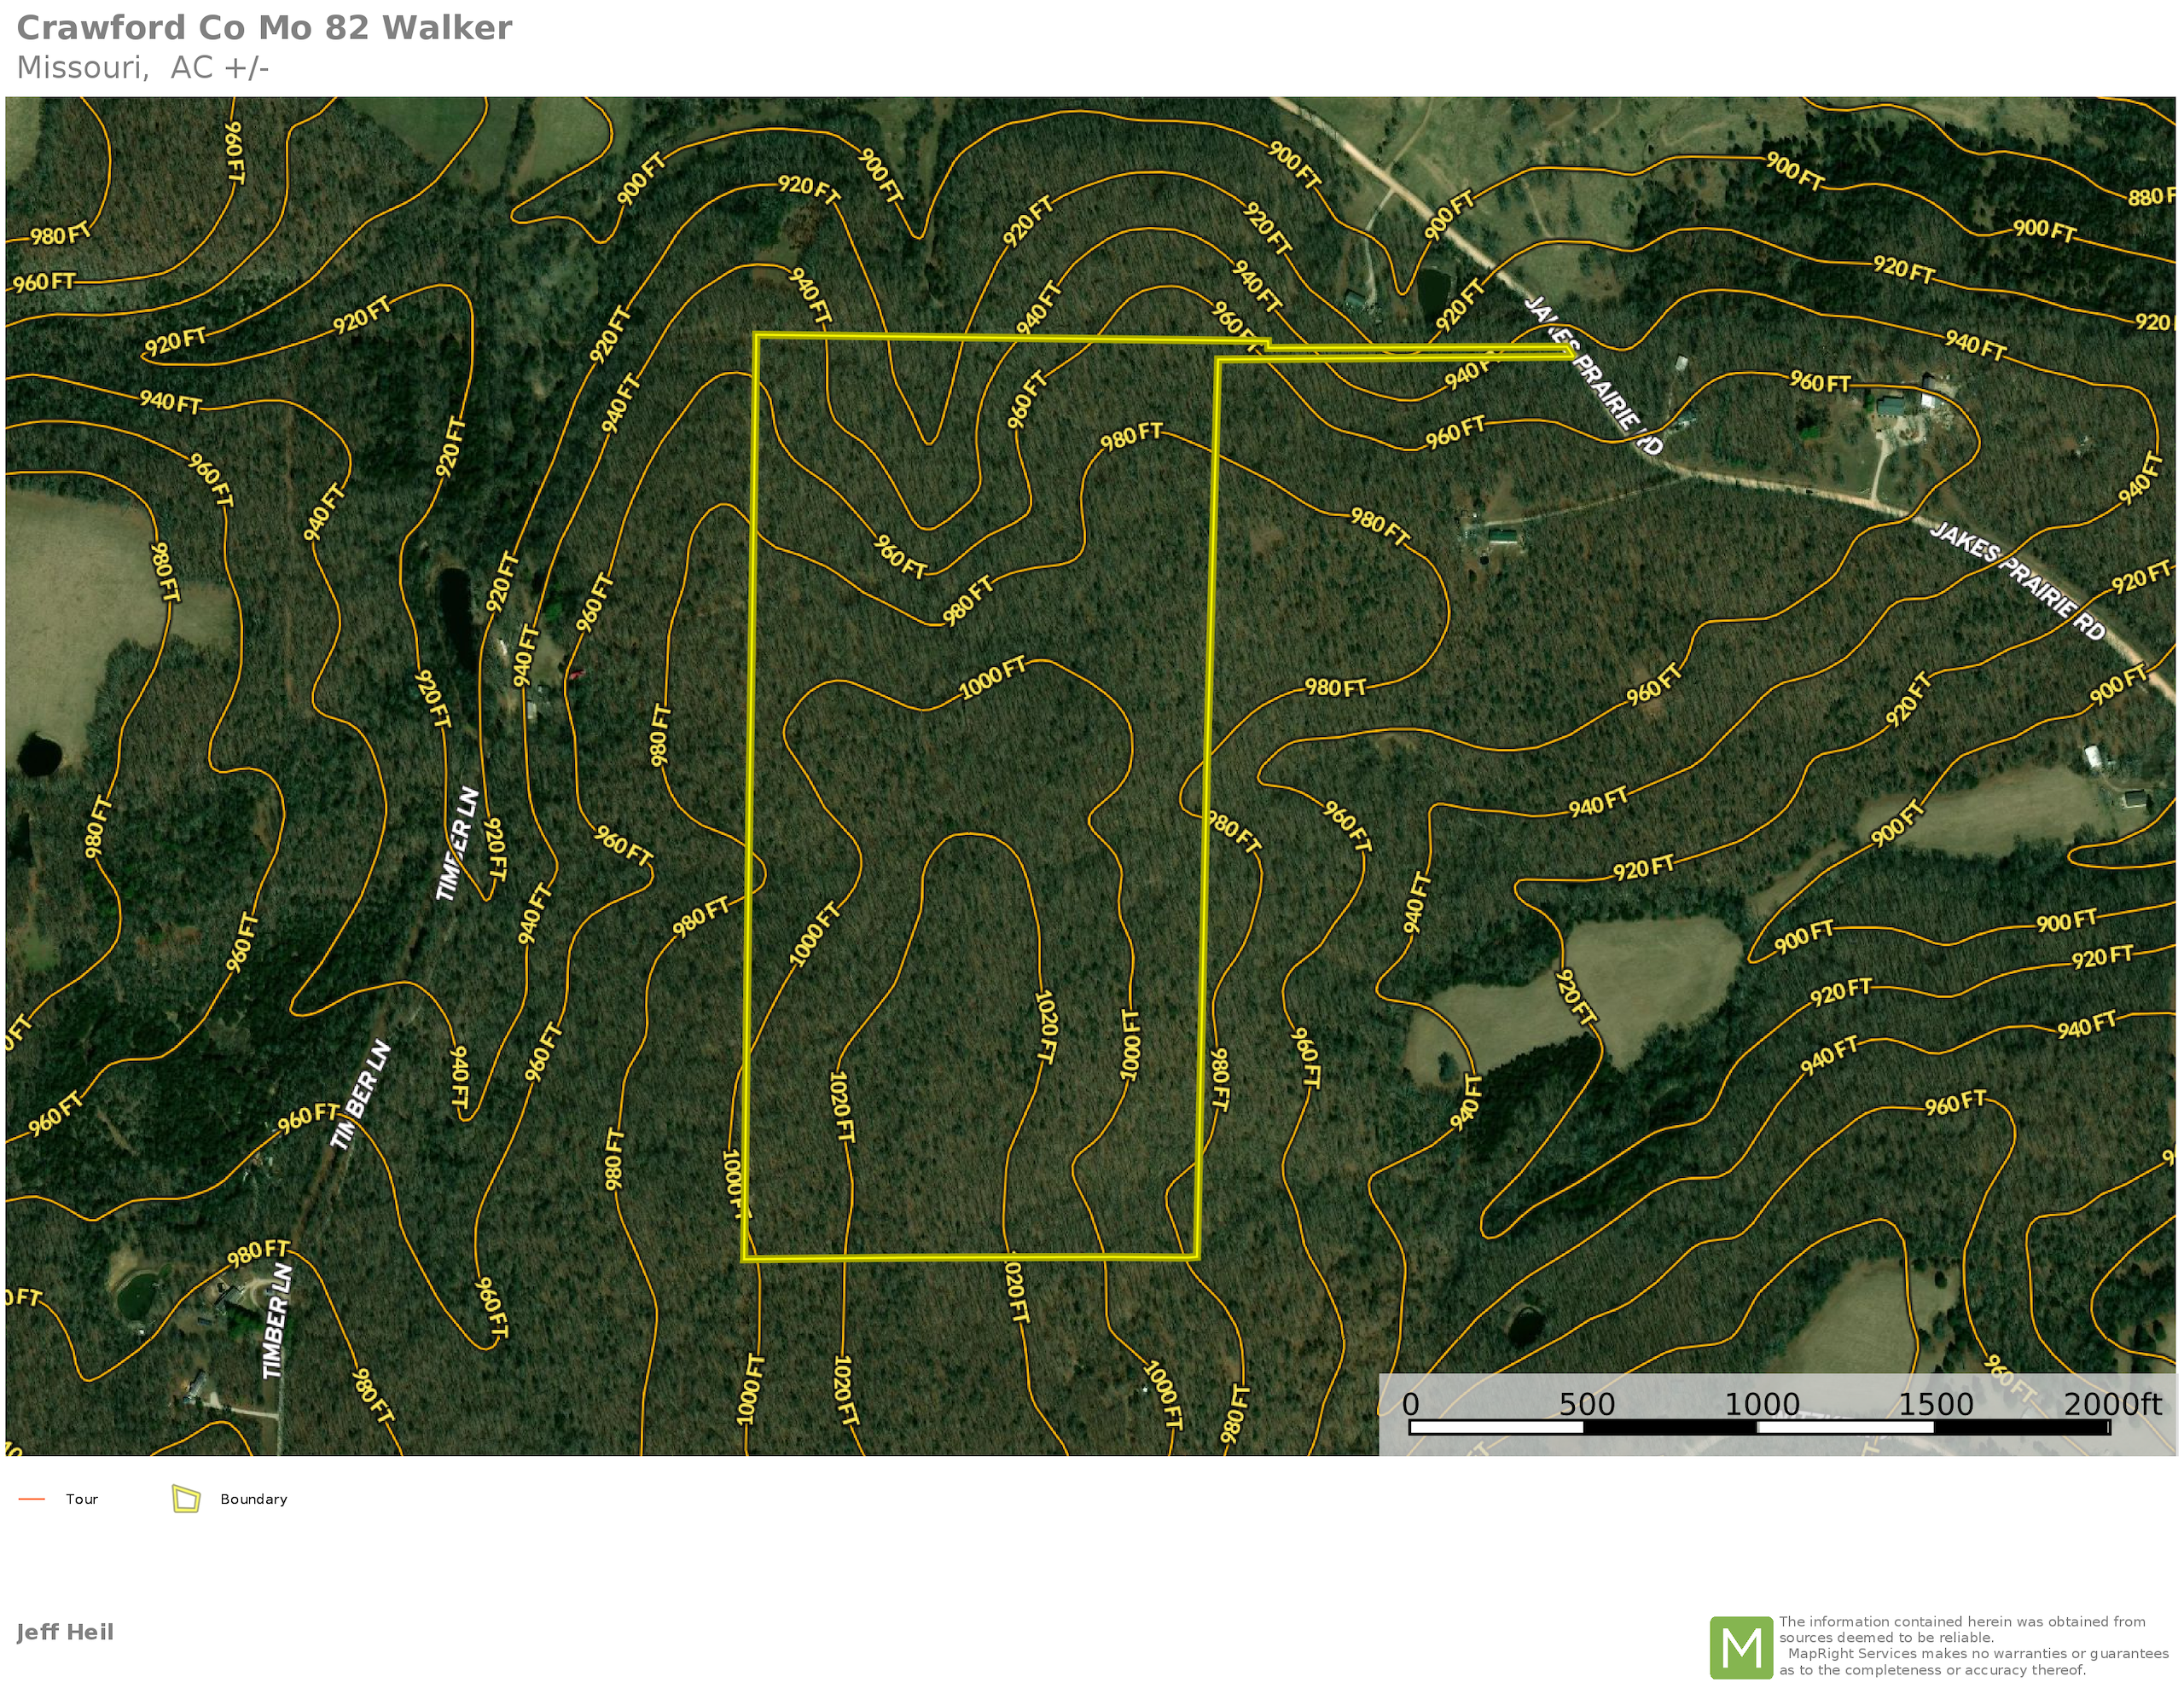2184x1688 pixels.
Task: Click the 2000ft scale bar label
Action: tap(2112, 1404)
